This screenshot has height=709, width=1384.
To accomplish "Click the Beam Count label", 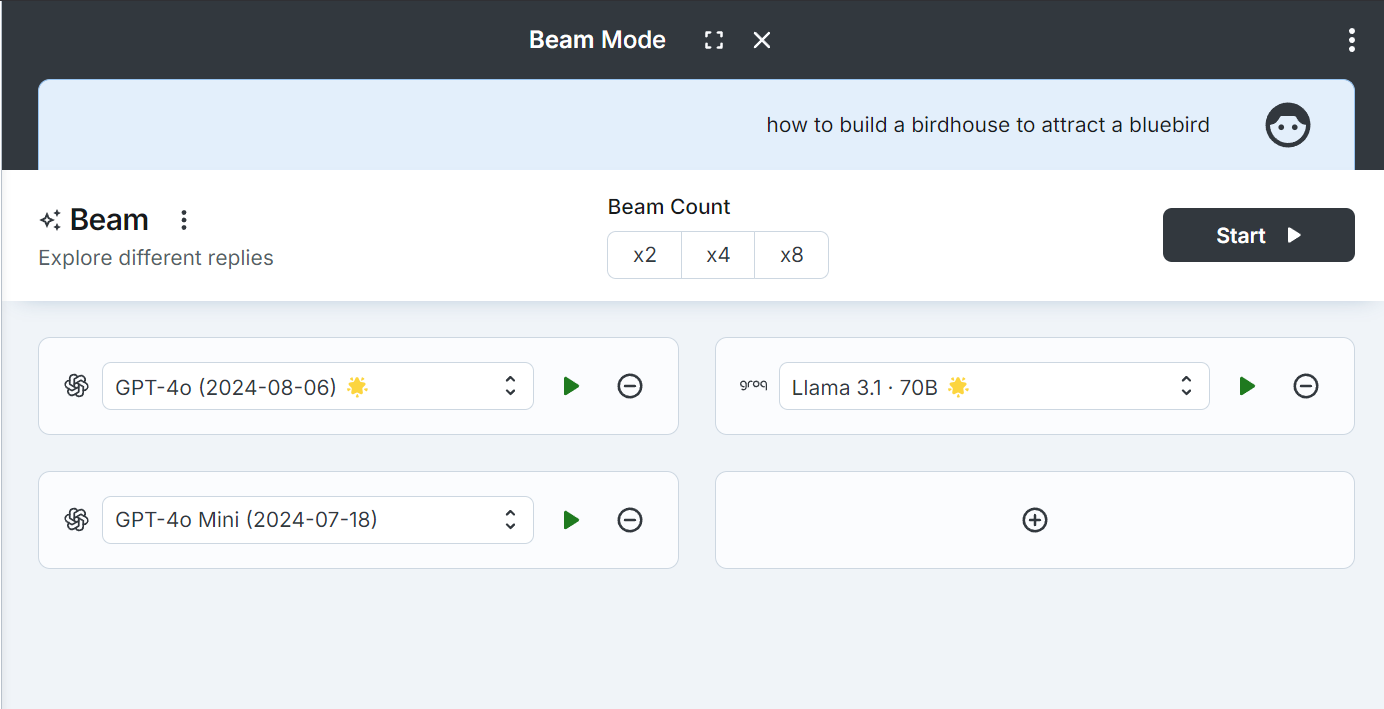I will click(x=669, y=207).
